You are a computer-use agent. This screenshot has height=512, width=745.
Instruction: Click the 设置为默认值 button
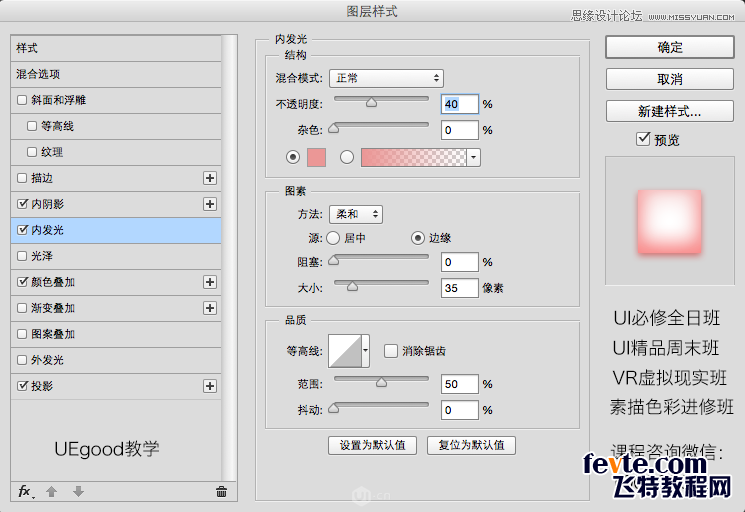pos(372,445)
